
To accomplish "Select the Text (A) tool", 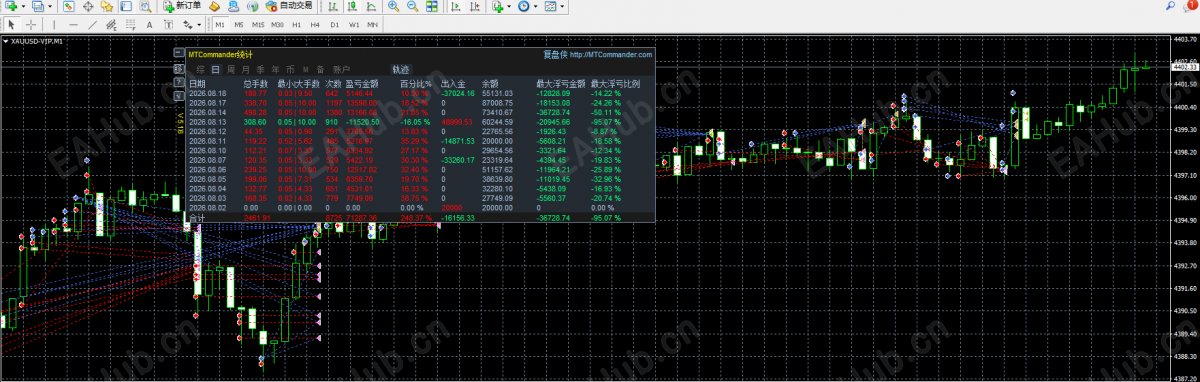I will click(x=149, y=24).
